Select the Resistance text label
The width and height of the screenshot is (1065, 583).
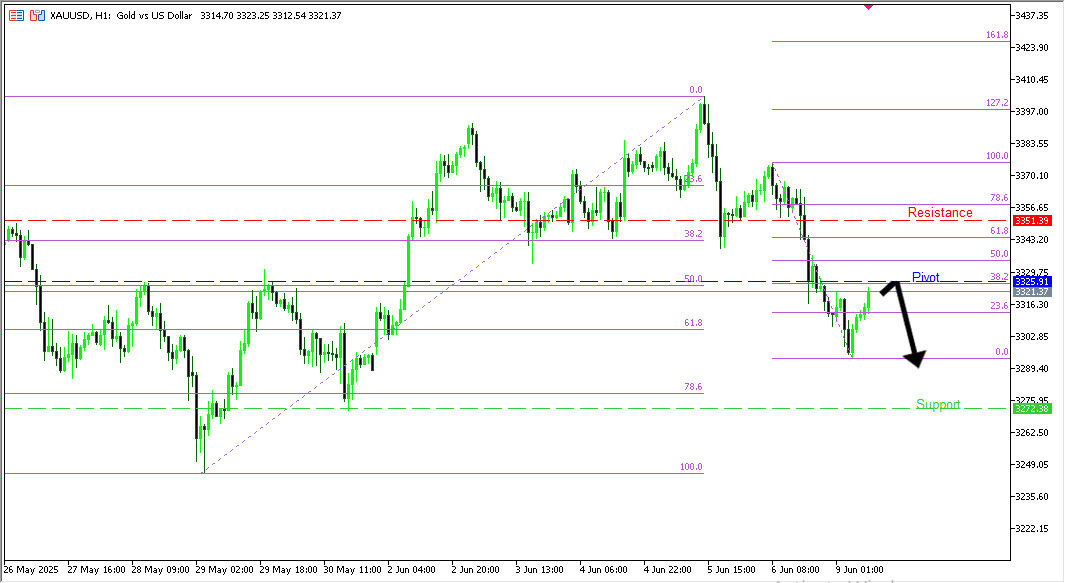pyautogui.click(x=939, y=212)
